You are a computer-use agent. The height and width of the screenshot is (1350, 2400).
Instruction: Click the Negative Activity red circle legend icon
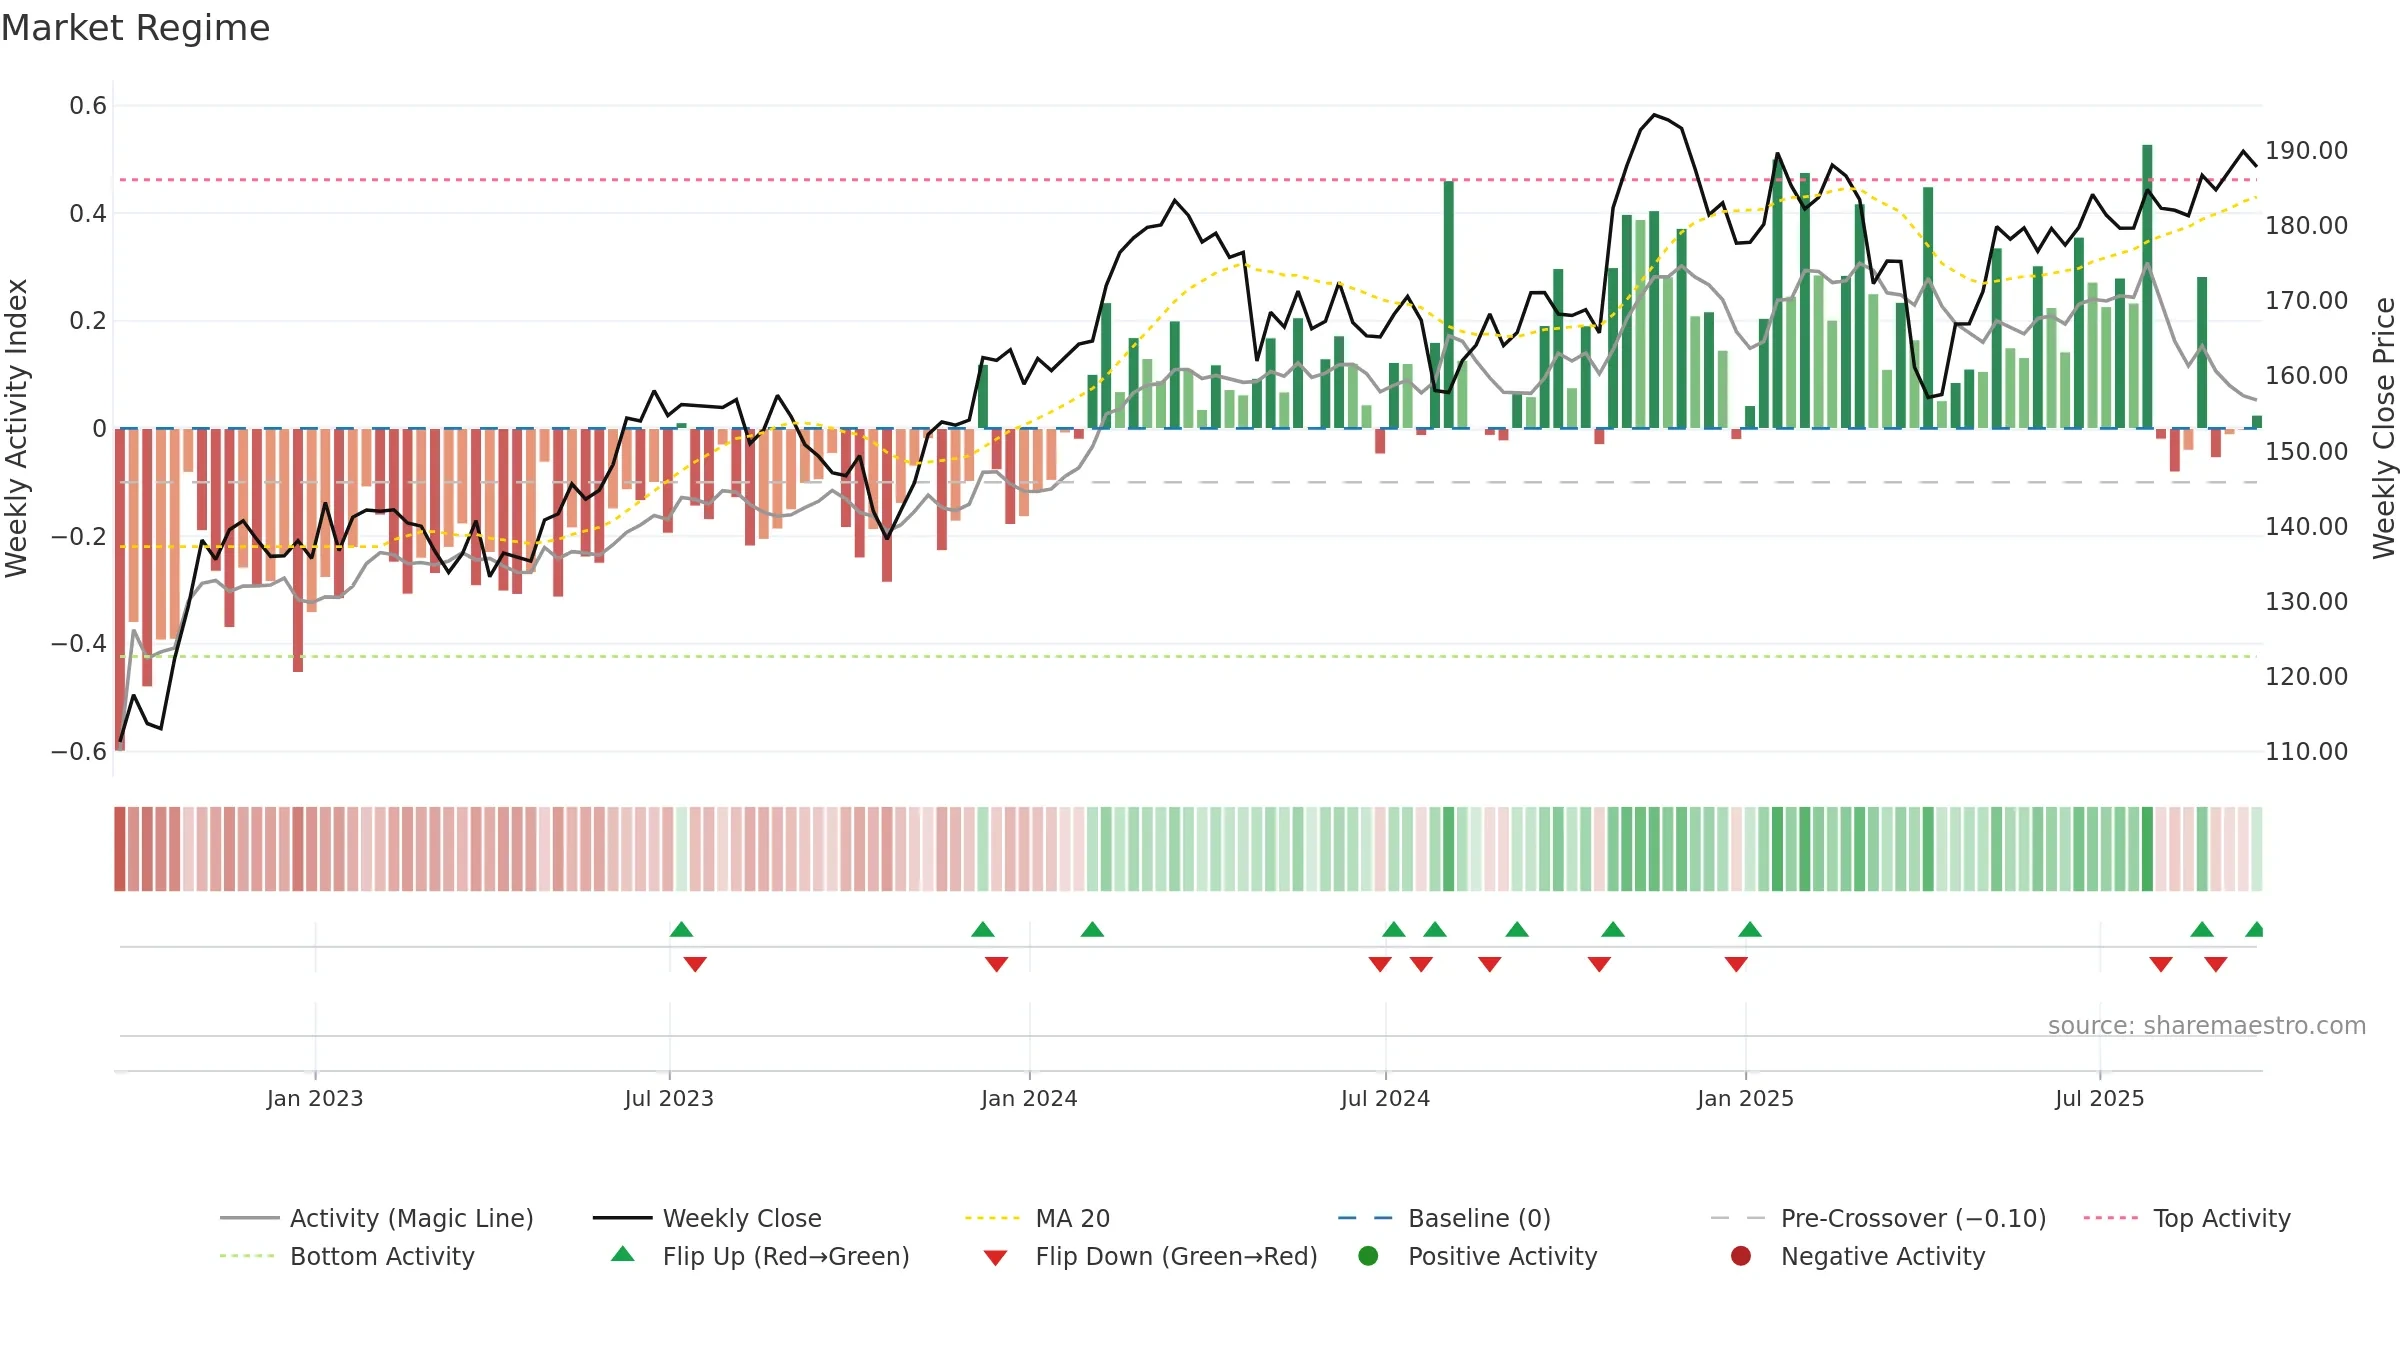pos(1741,1256)
